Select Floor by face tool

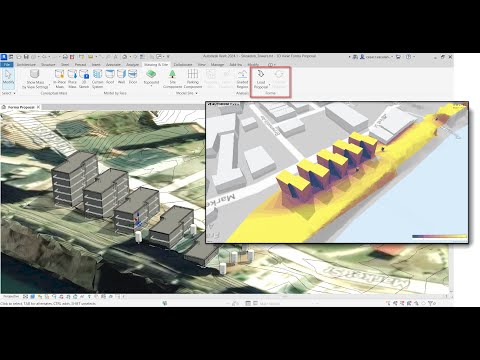(x=133, y=77)
